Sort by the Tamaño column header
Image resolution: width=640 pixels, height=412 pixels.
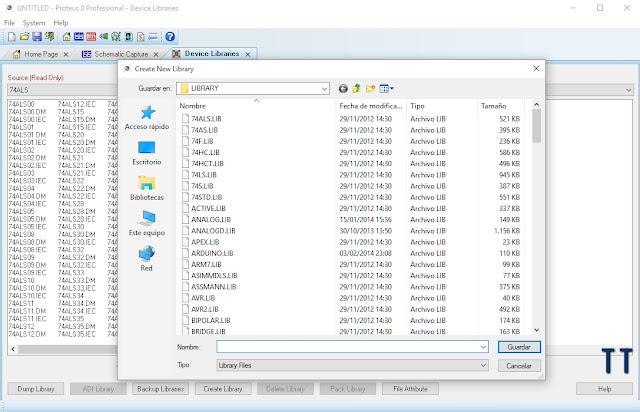(500, 106)
